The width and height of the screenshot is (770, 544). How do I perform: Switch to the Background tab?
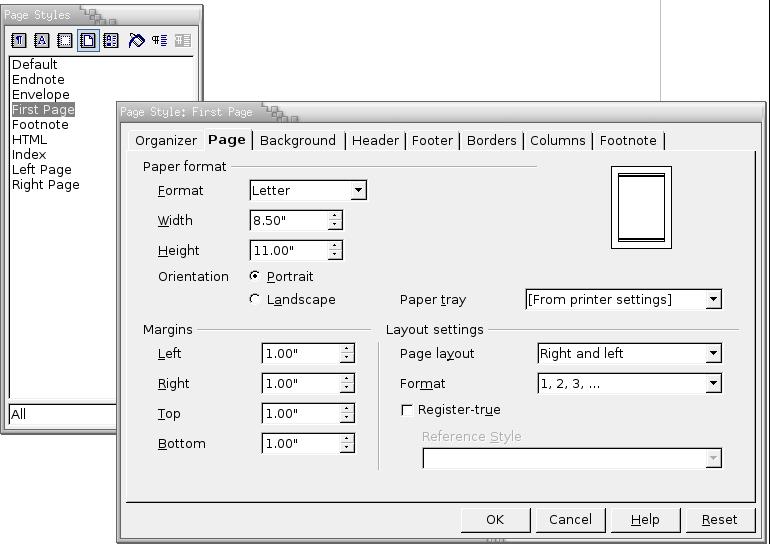[x=297, y=141]
